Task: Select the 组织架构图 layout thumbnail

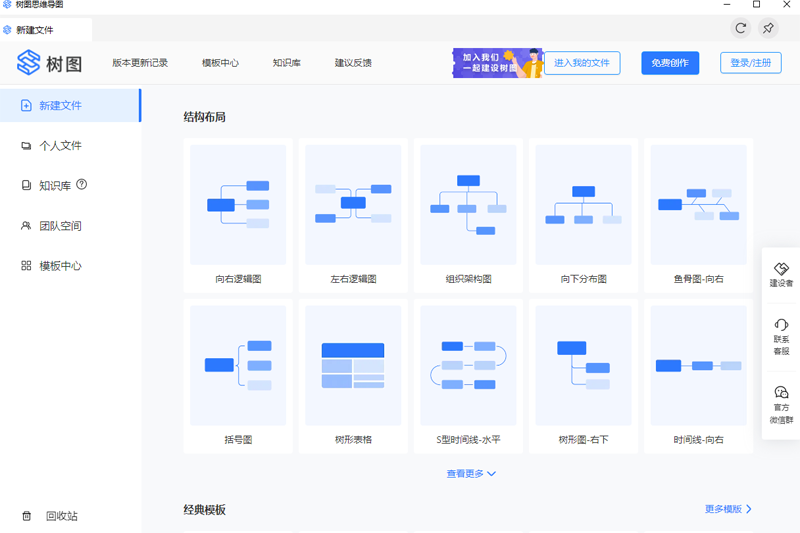Action: (468, 204)
